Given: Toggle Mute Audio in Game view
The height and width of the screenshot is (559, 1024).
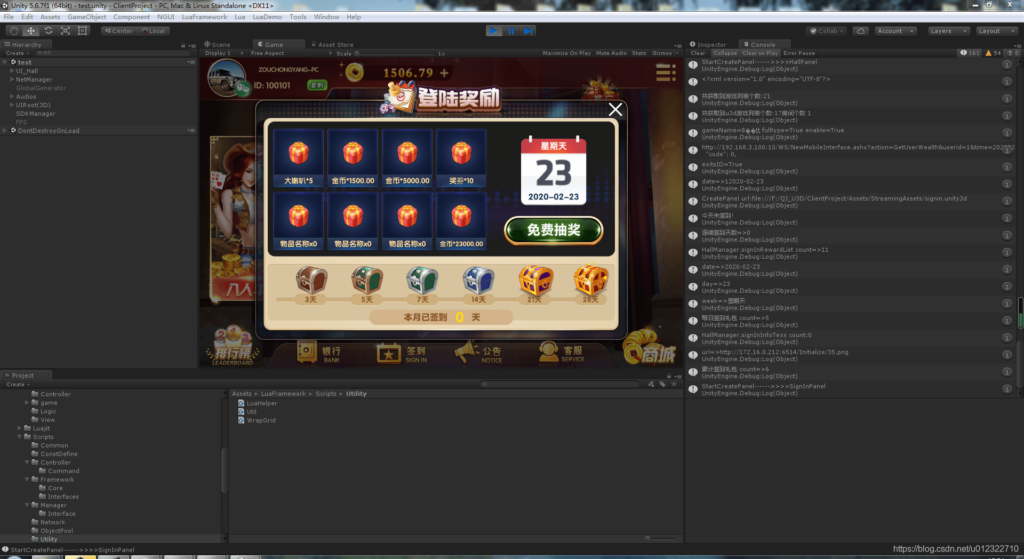Looking at the screenshot, I should 611,53.
